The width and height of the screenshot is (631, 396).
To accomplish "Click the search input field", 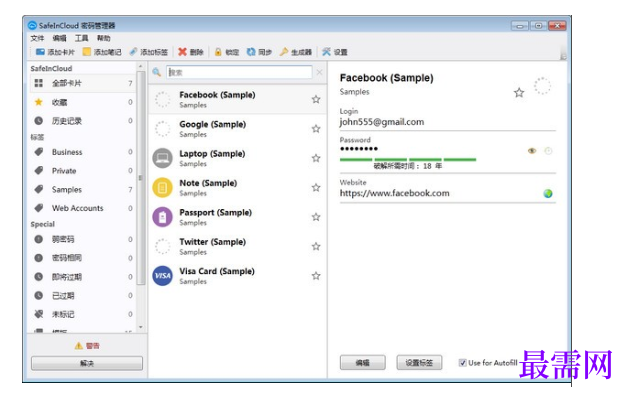I will pyautogui.click(x=239, y=72).
